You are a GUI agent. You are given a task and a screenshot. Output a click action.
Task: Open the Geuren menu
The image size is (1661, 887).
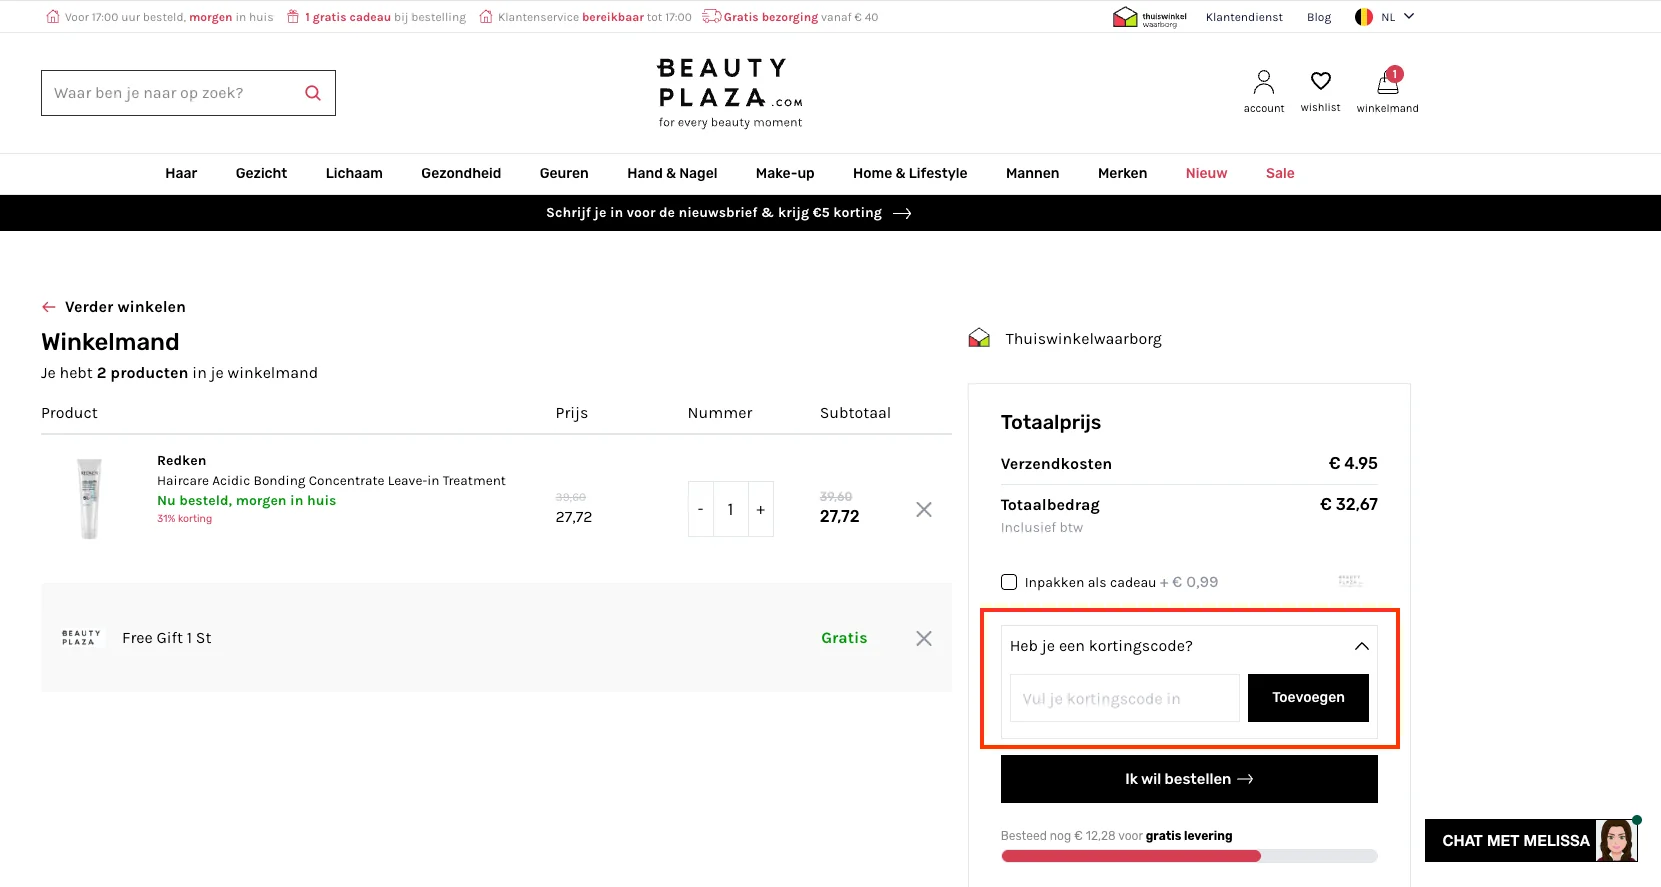click(564, 173)
